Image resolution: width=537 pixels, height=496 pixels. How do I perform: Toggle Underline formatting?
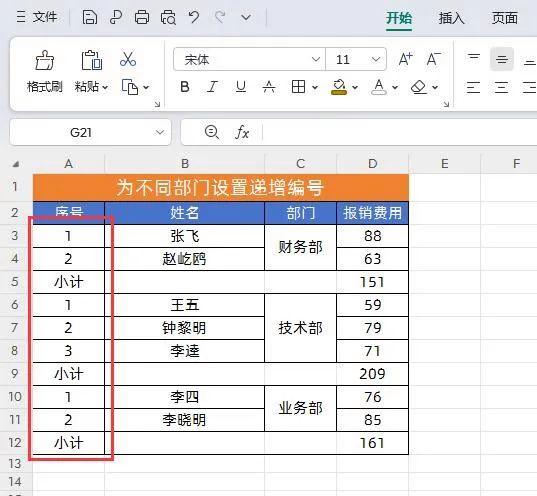[x=241, y=87]
